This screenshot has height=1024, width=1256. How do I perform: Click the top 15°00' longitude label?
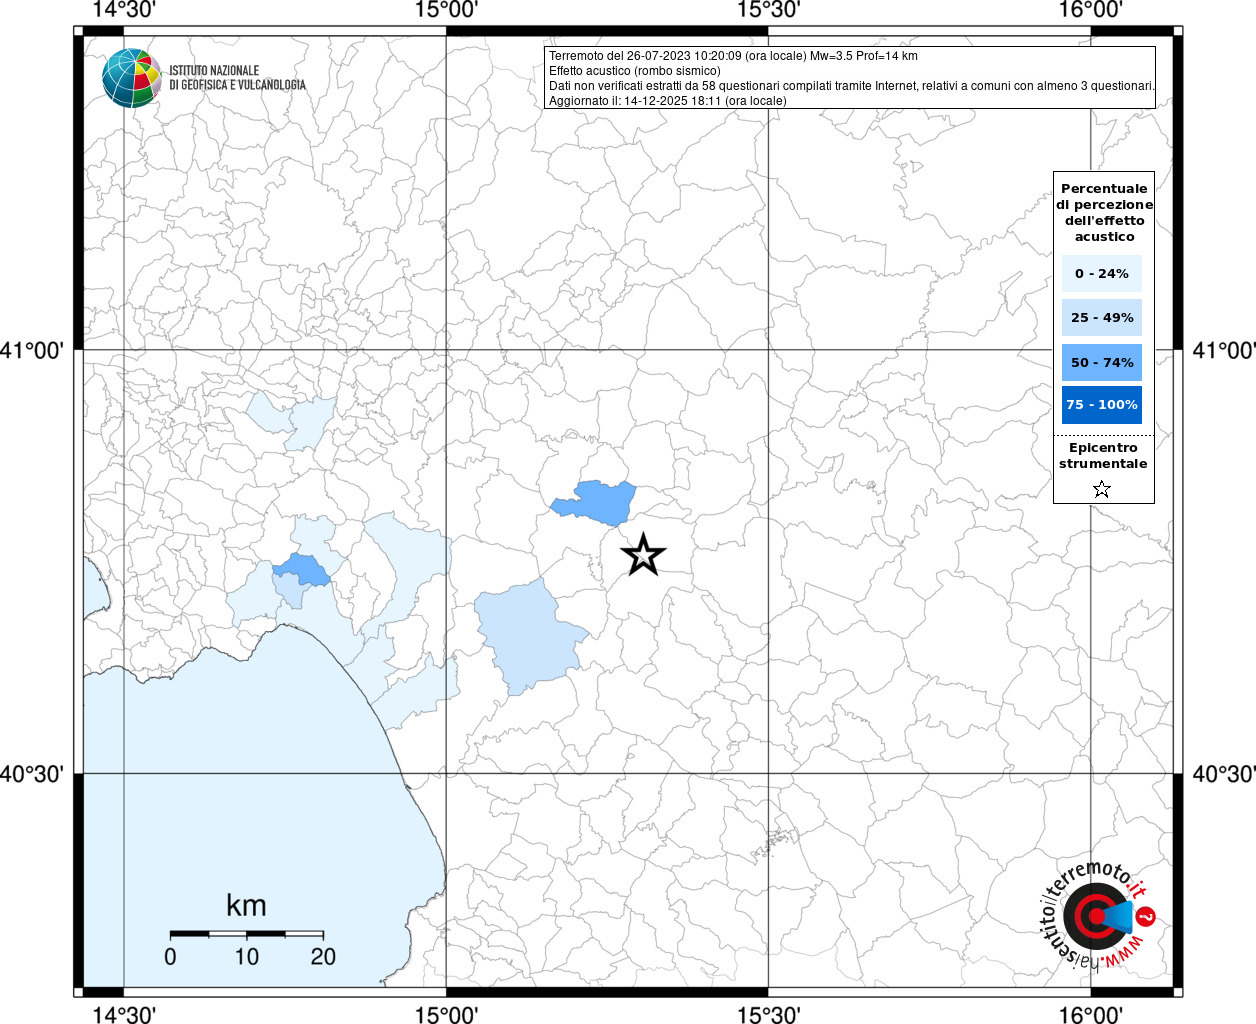[x=446, y=10]
